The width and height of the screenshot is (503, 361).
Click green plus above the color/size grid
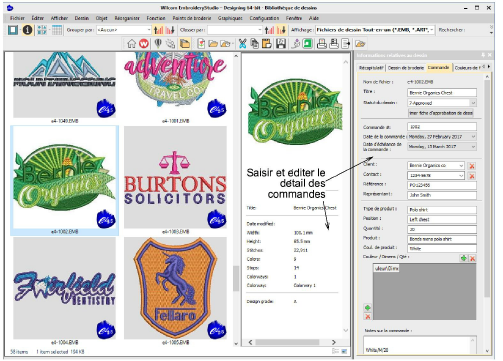coord(463,258)
